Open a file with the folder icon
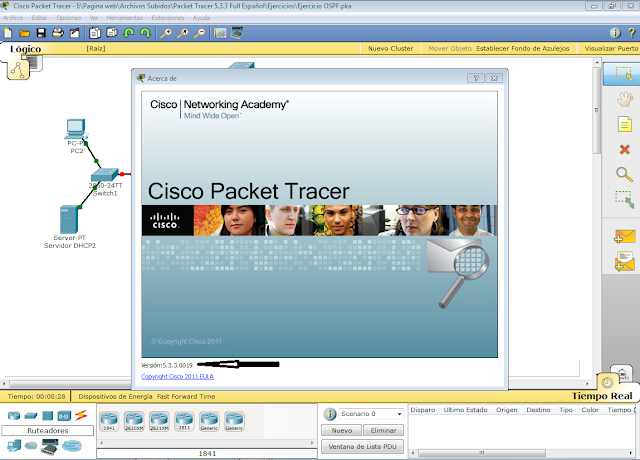Image resolution: width=640 pixels, height=460 pixels. [x=24, y=33]
